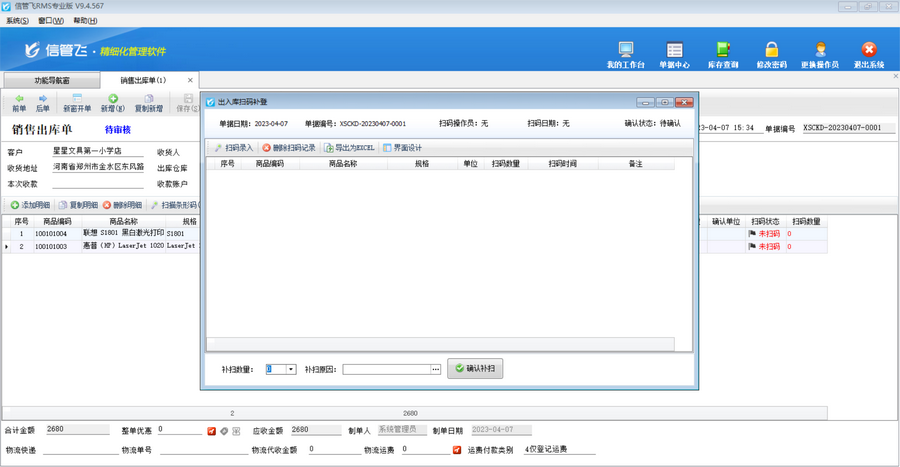Expand the 补扫数量 dropdown arrow

point(291,369)
